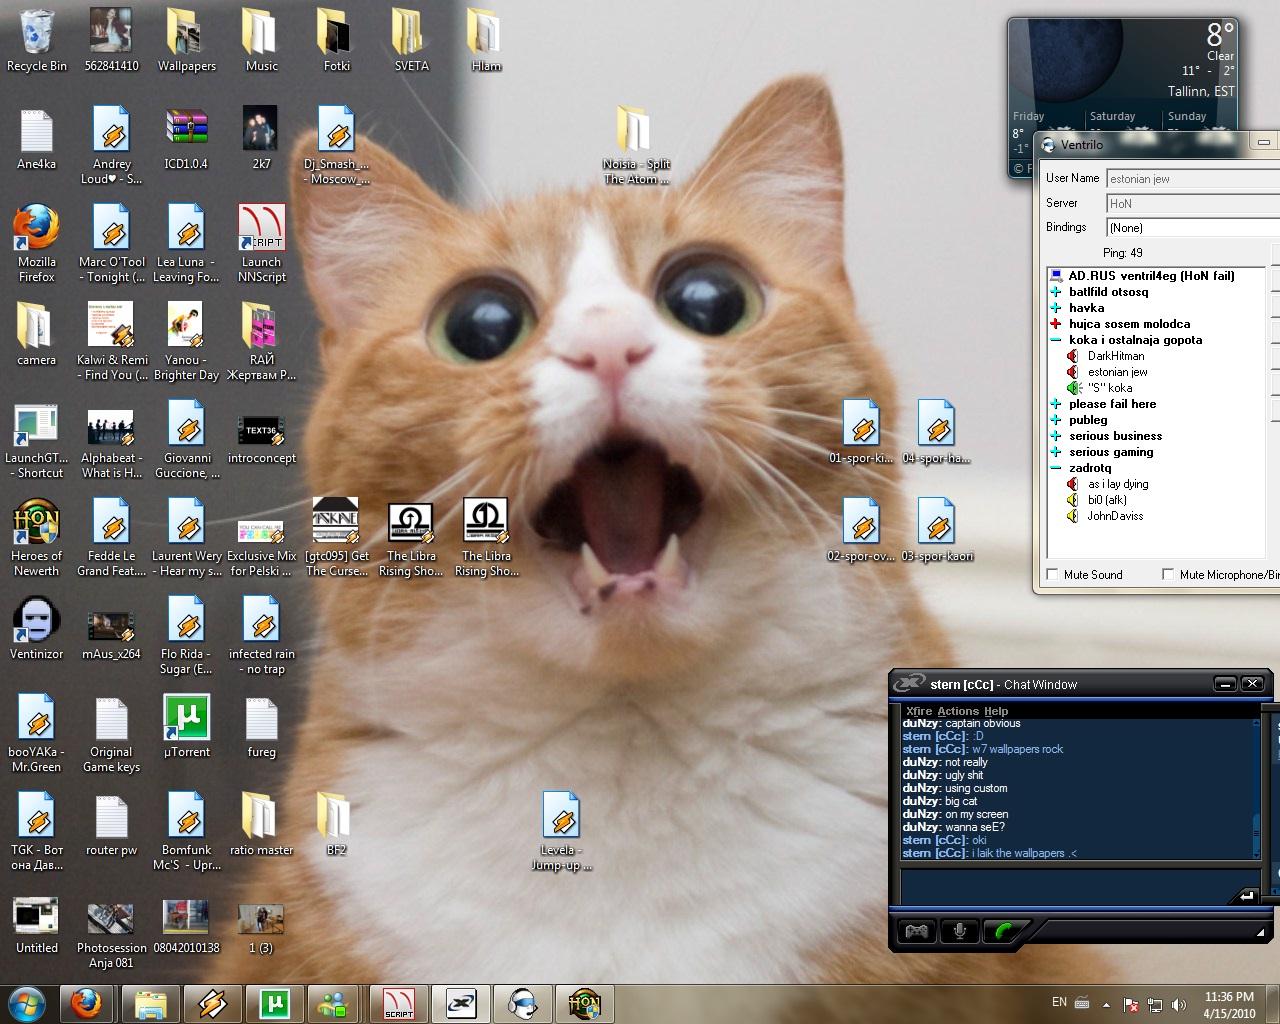
Task: Click the router pw text file icon
Action: pos(112,826)
